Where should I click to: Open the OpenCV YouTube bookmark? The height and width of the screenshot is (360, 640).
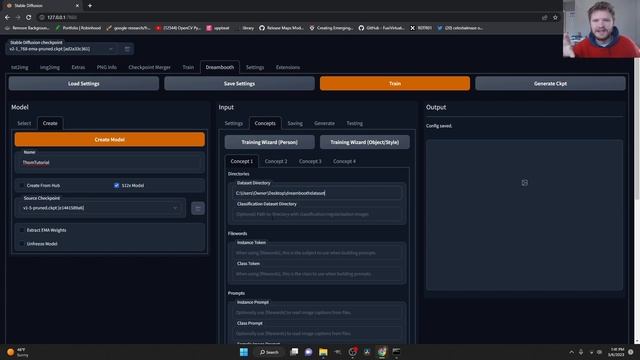click(178, 28)
